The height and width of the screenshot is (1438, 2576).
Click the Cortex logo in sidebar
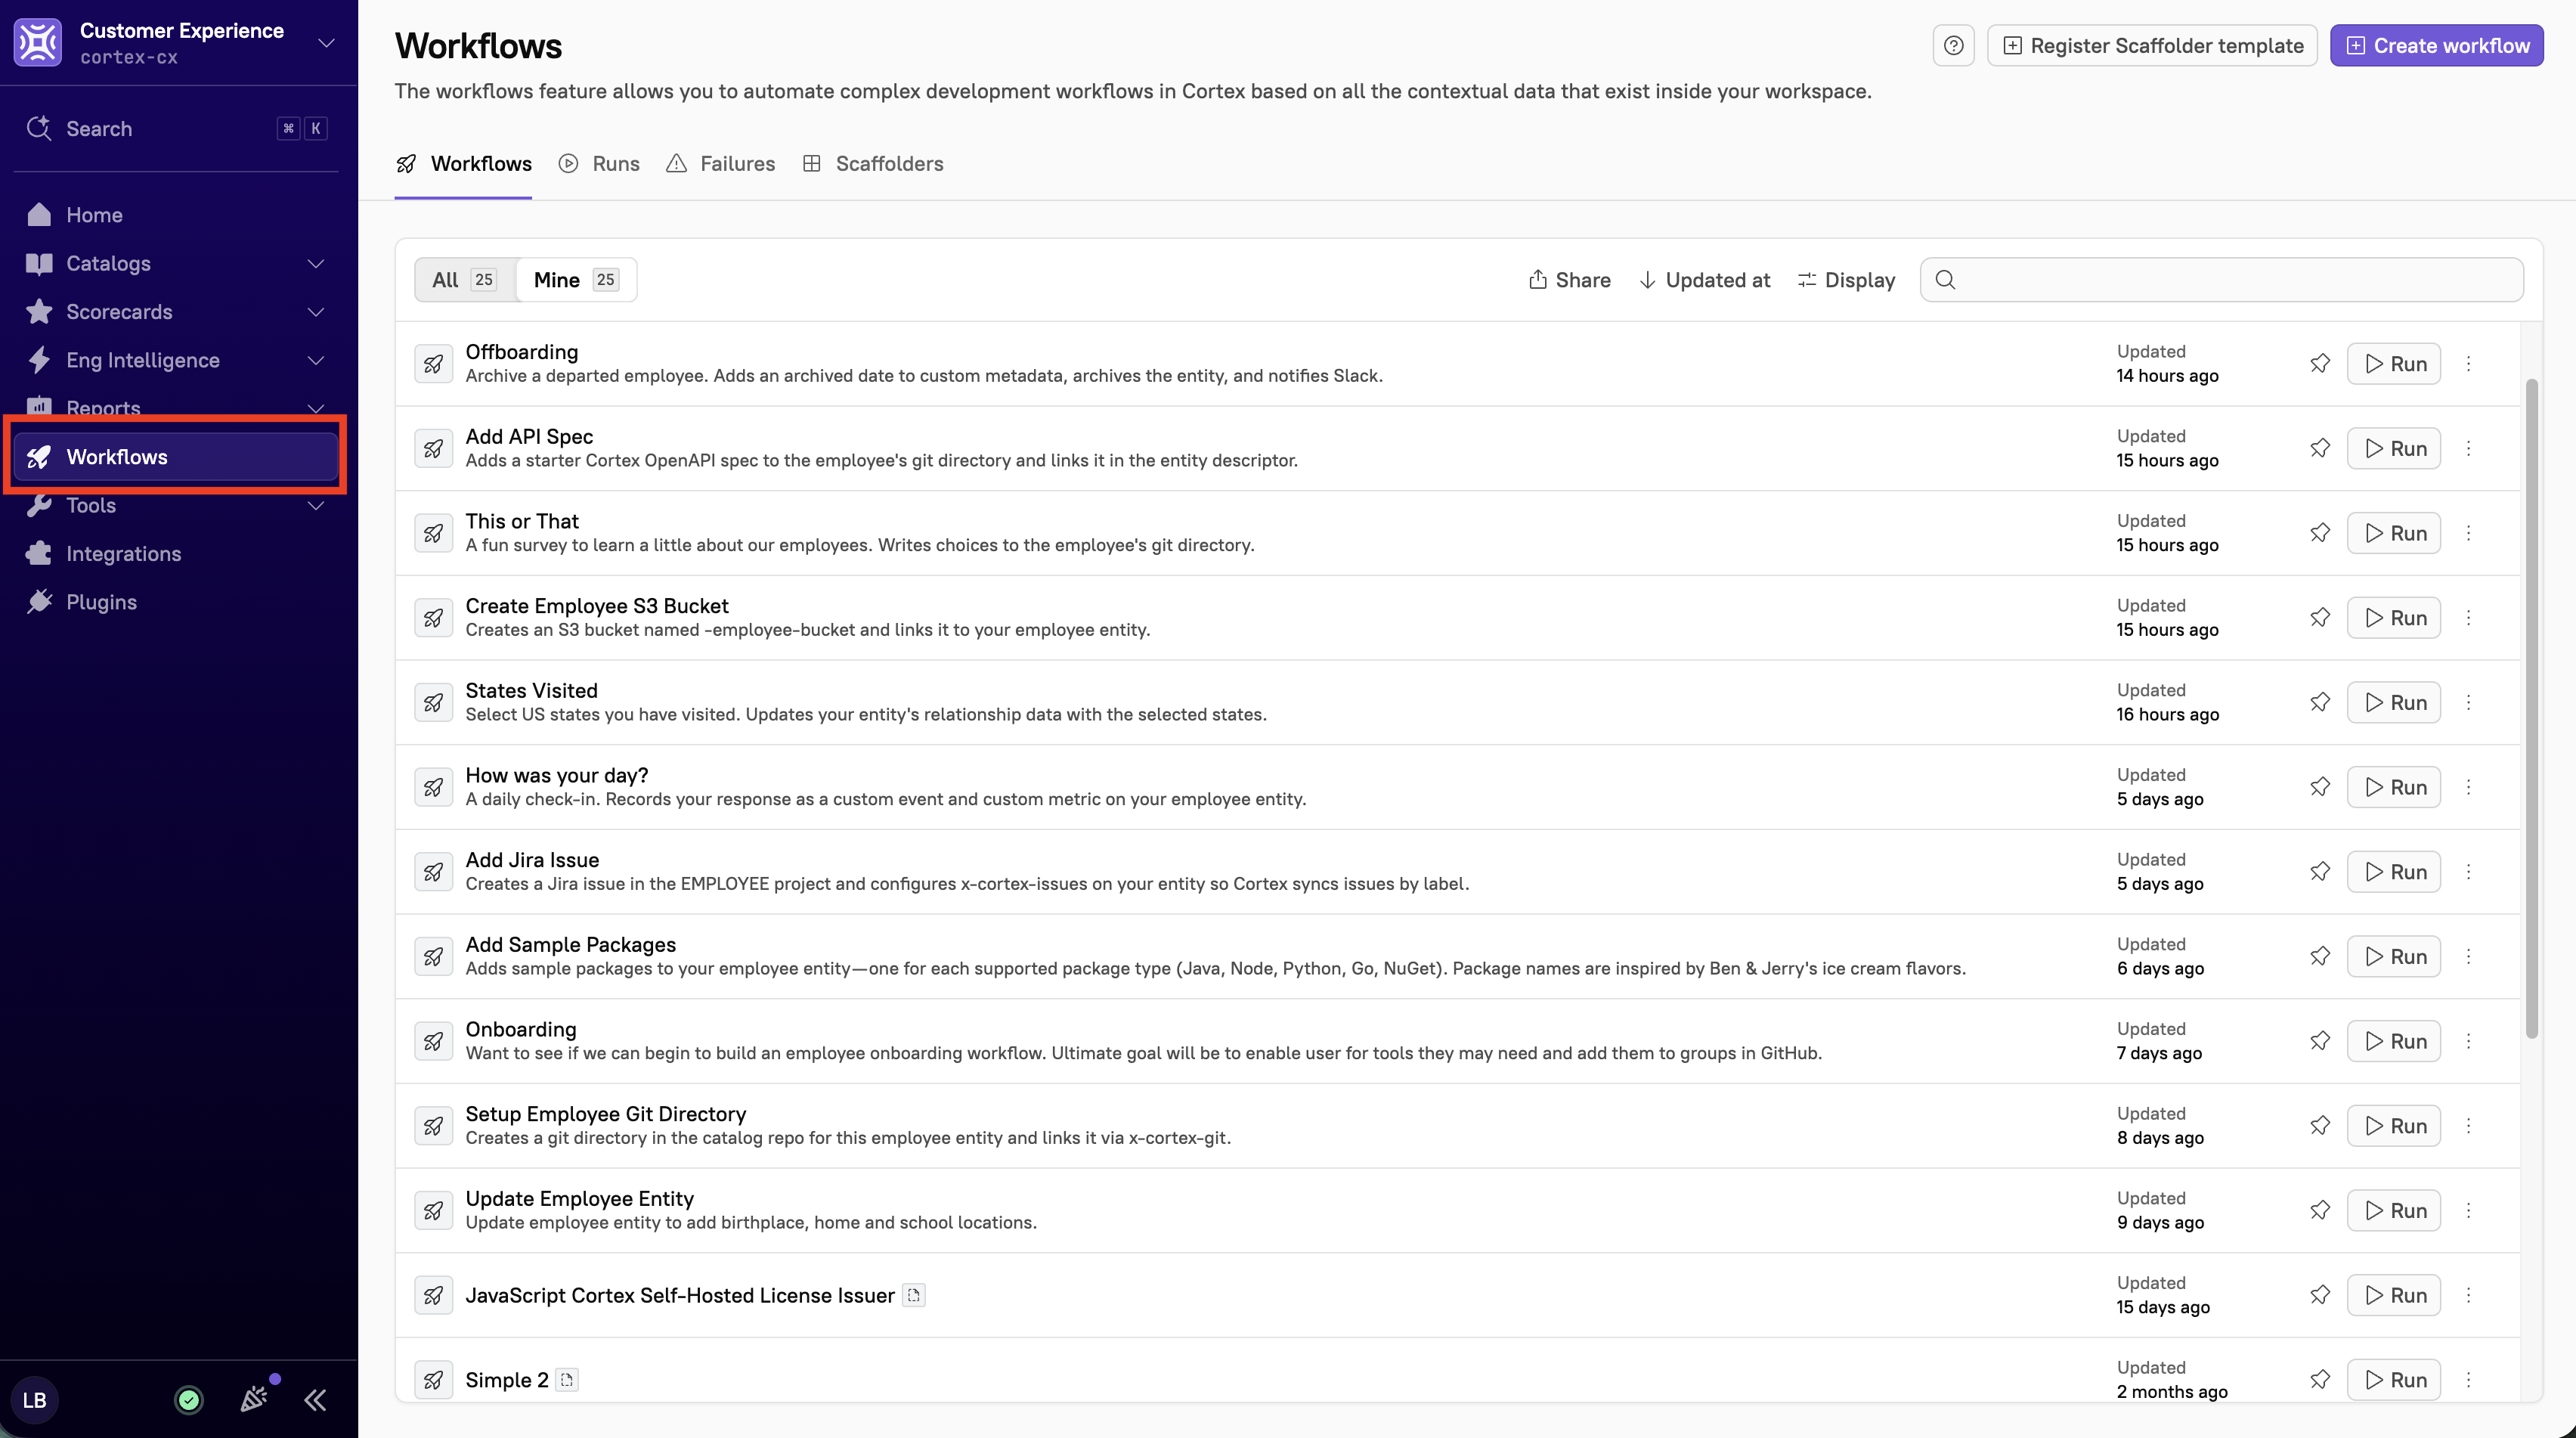(x=38, y=43)
